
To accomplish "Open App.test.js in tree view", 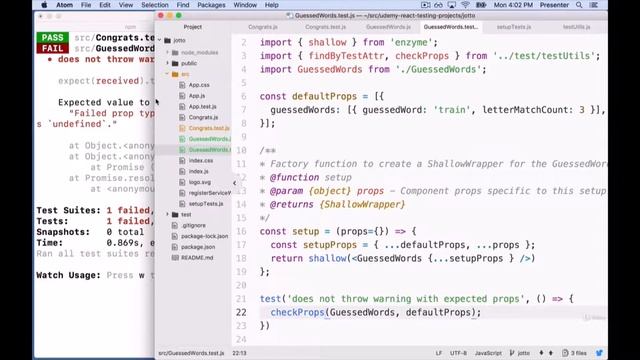I will click(202, 107).
